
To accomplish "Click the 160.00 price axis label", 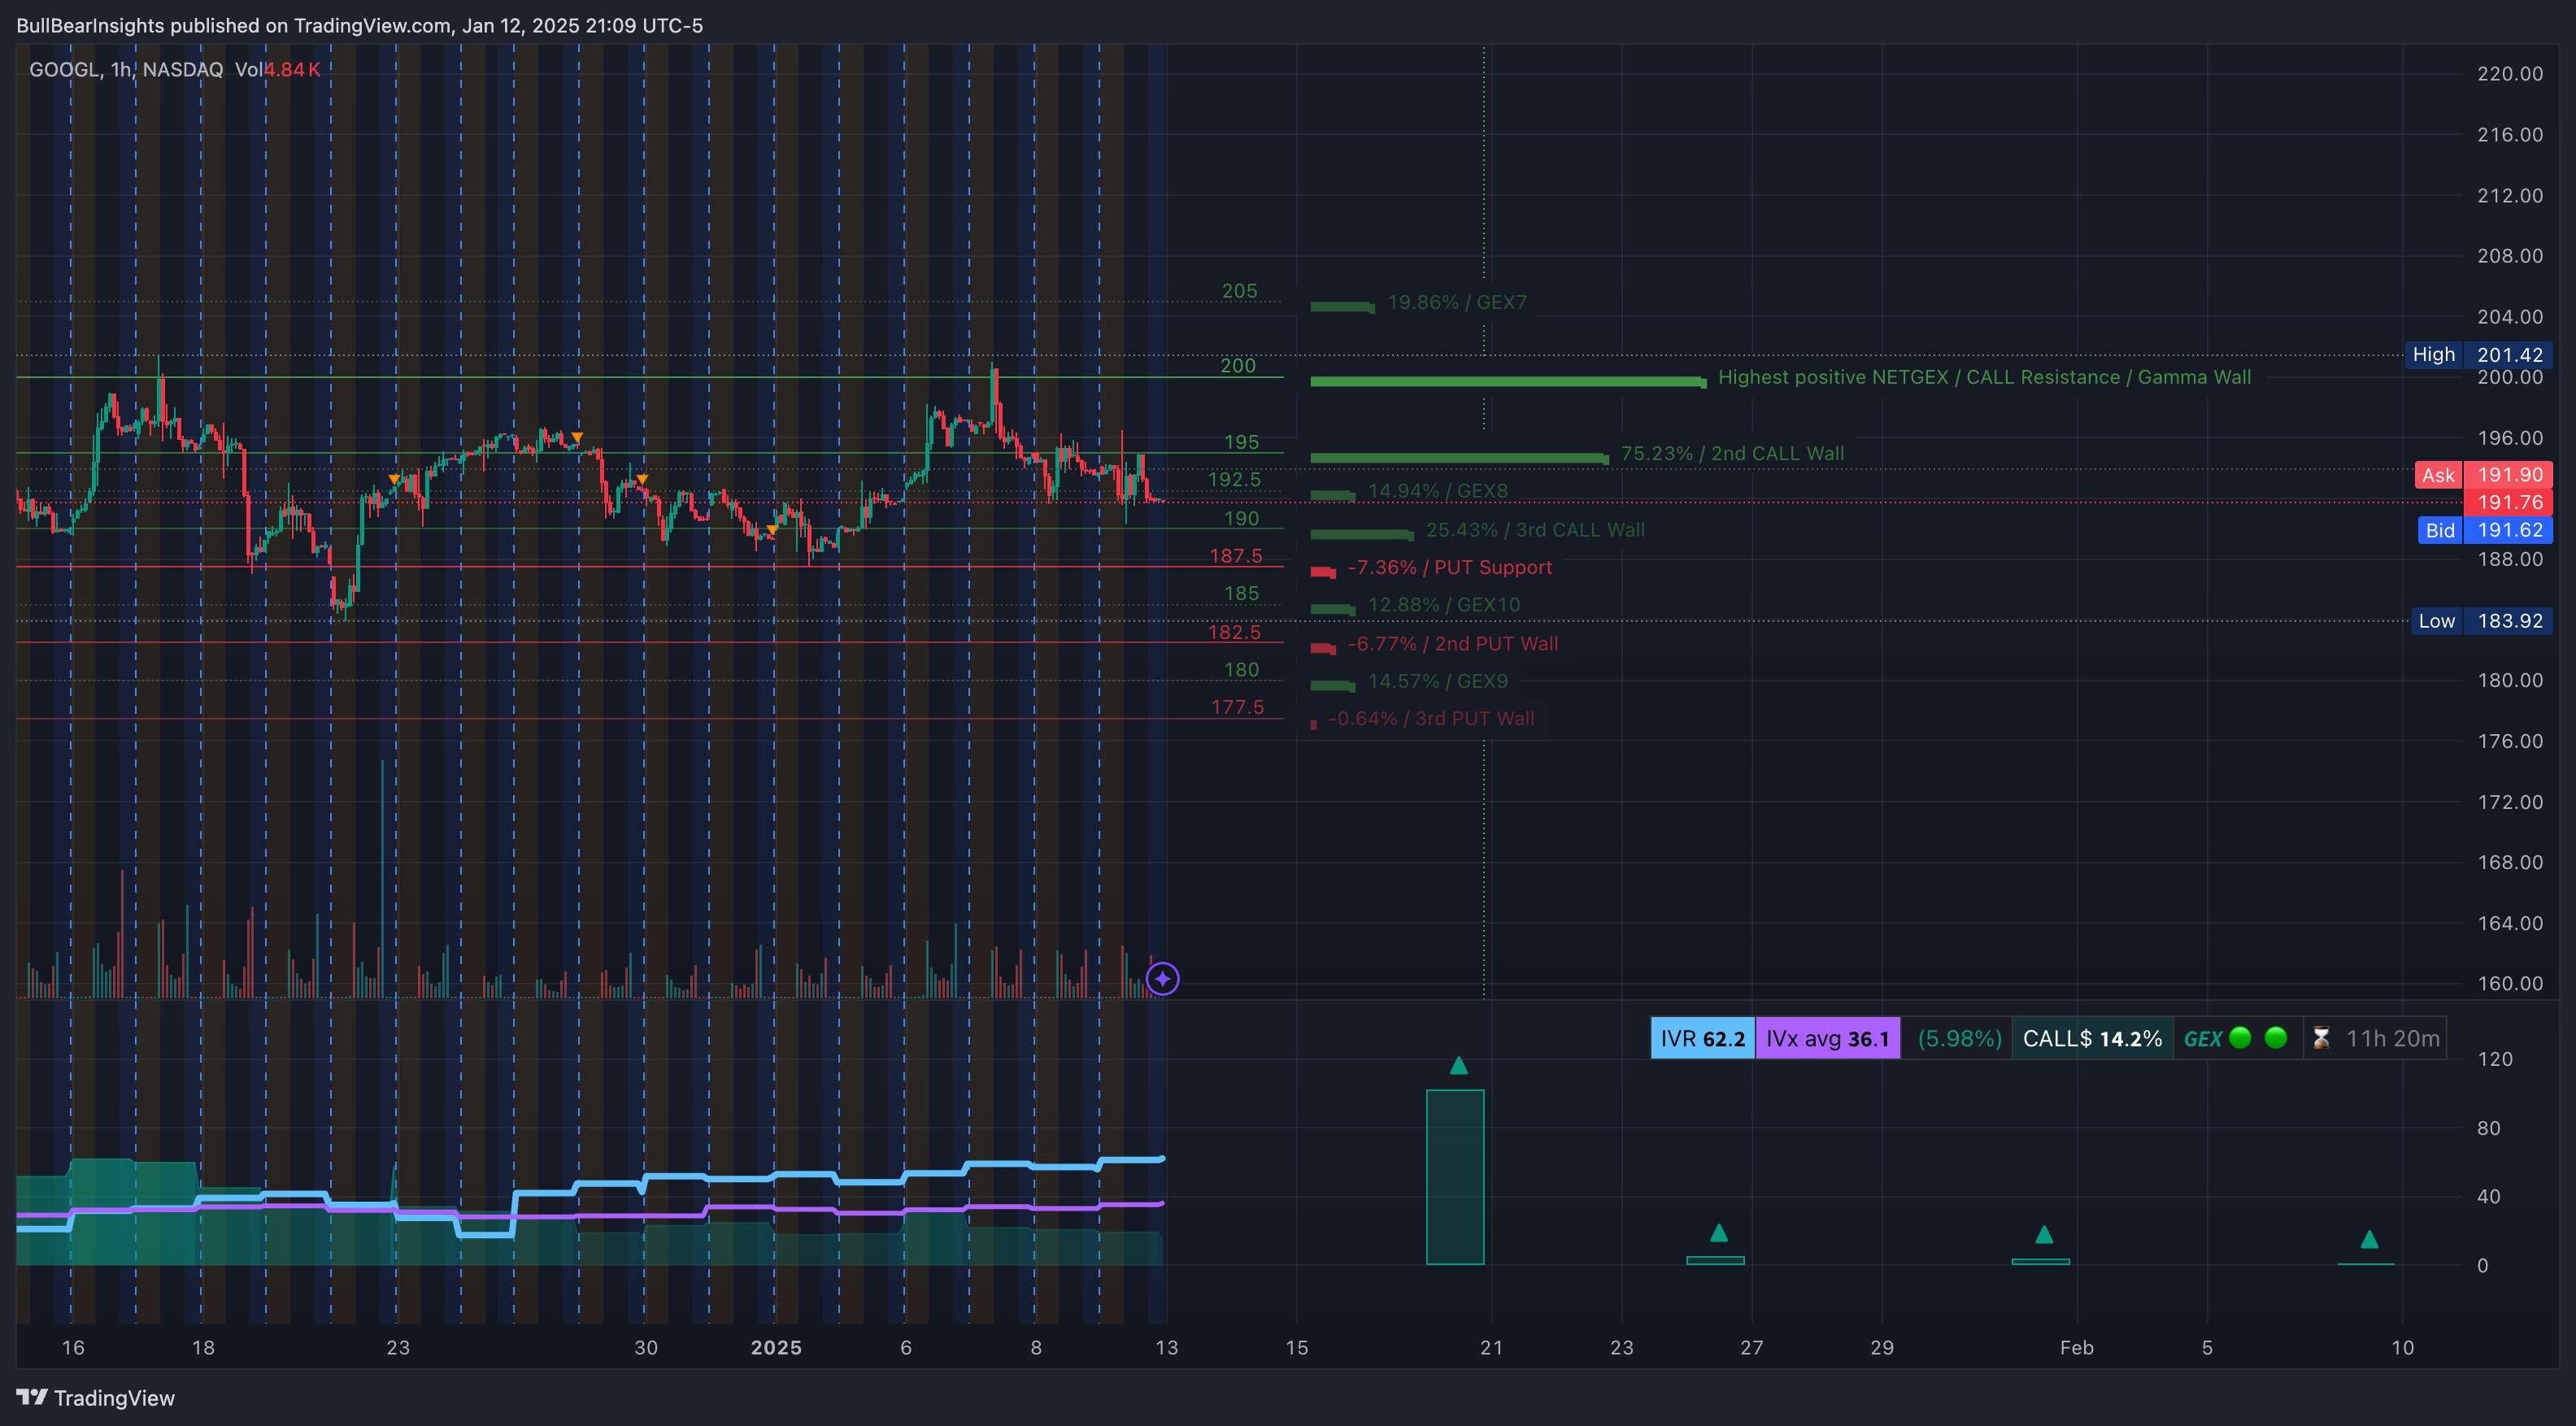I will click(x=2509, y=983).
